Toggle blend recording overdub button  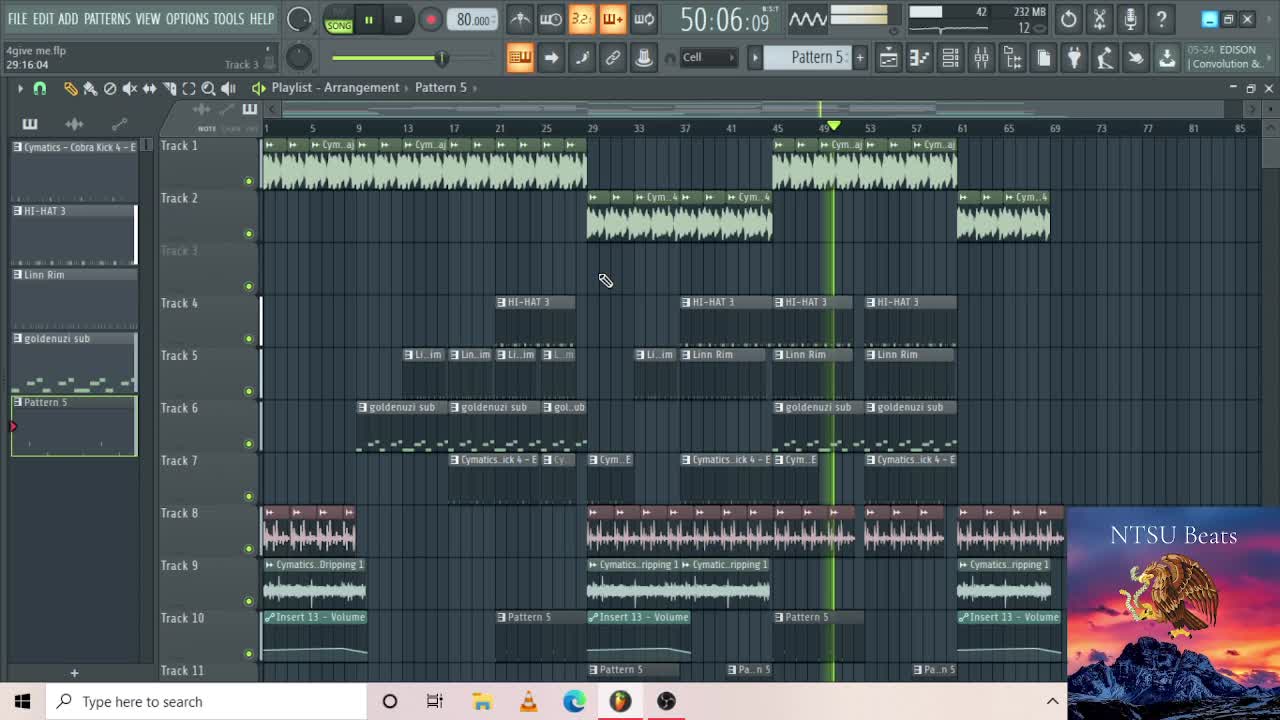click(613, 19)
